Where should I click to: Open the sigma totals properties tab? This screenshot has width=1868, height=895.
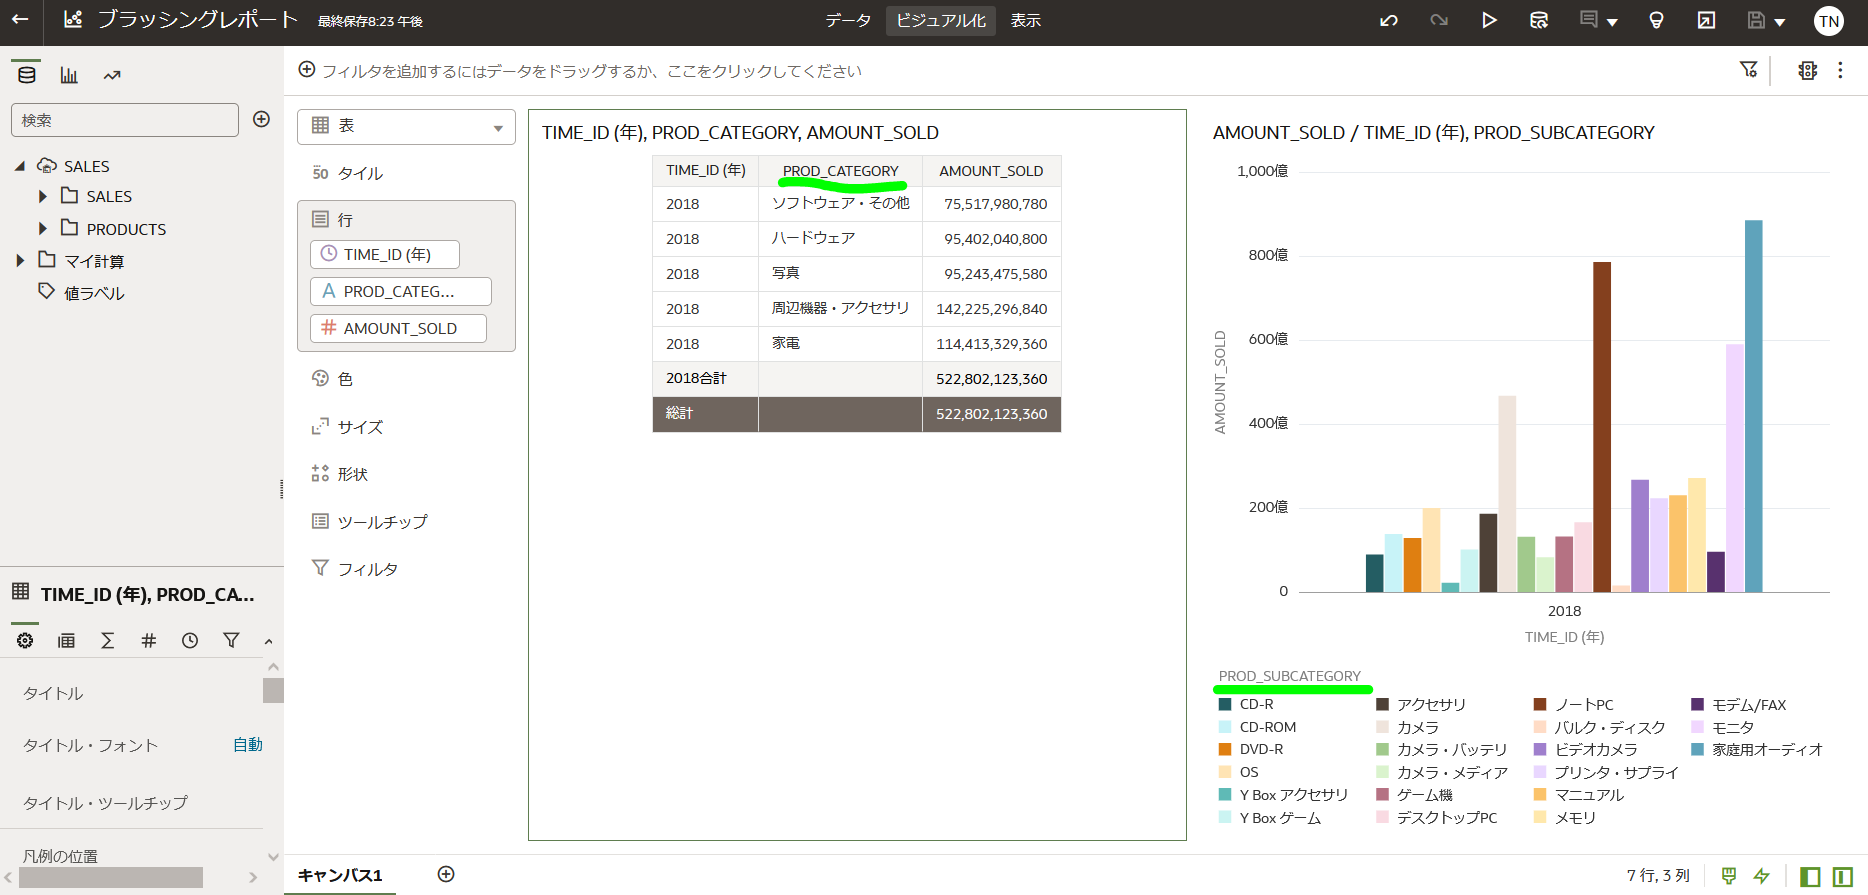(x=108, y=640)
